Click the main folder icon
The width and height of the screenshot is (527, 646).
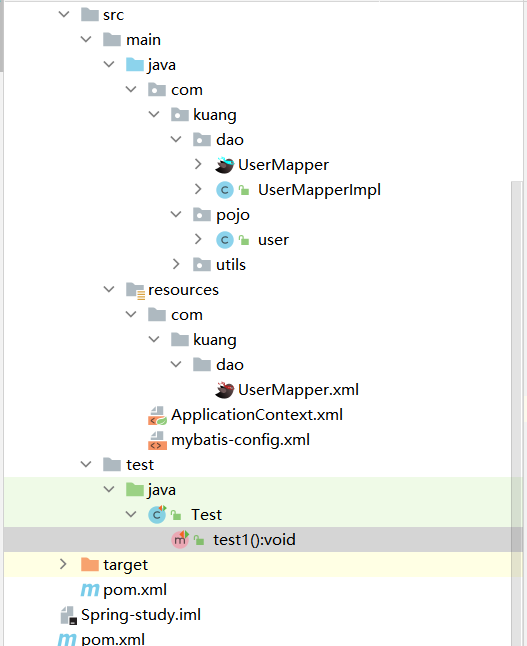click(x=112, y=40)
